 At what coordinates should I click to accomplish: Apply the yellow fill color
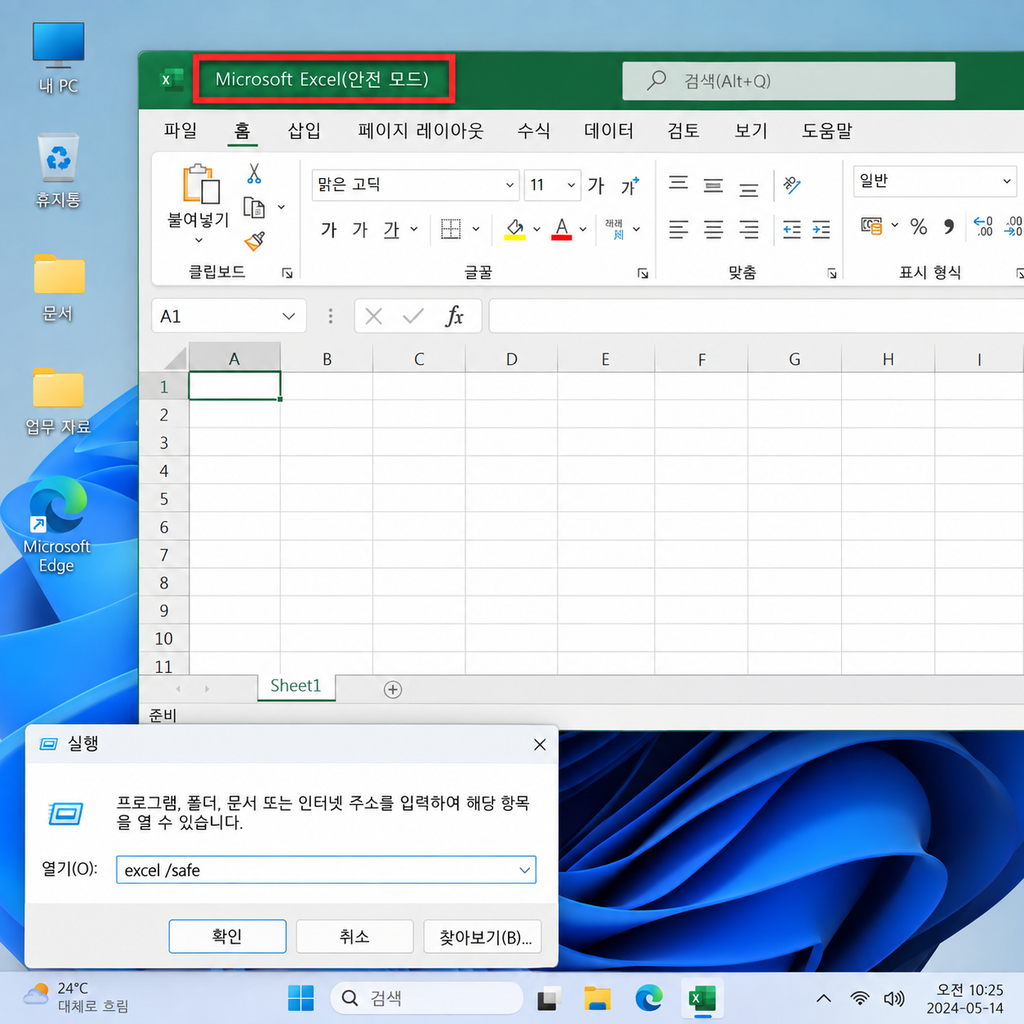coord(515,229)
